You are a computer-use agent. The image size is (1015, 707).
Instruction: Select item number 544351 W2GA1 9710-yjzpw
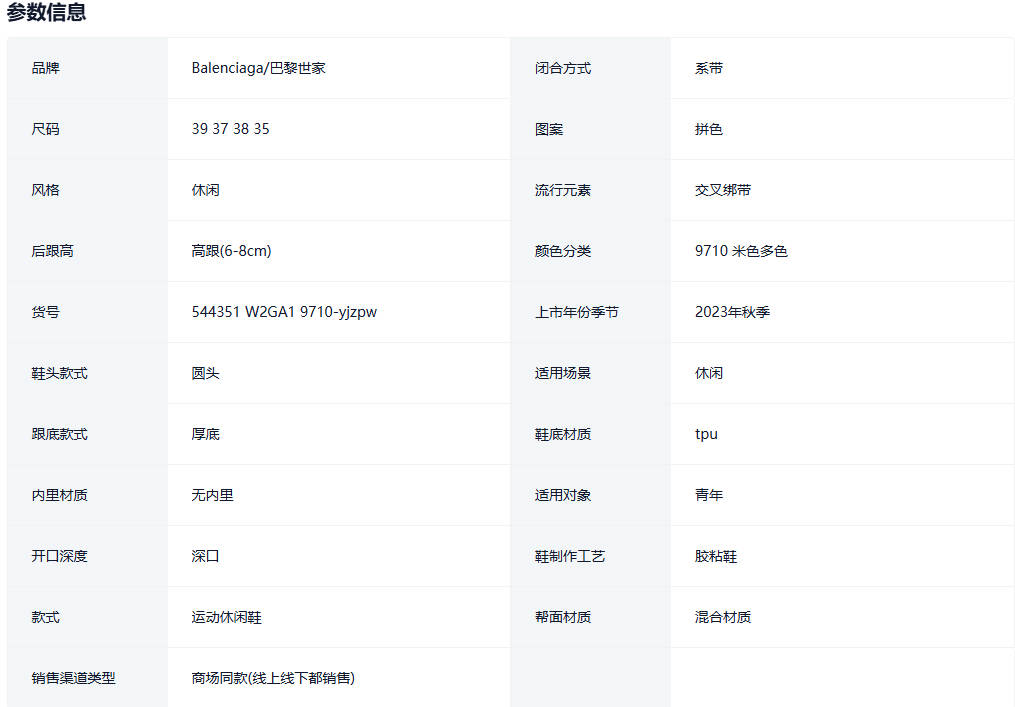pyautogui.click(x=284, y=312)
